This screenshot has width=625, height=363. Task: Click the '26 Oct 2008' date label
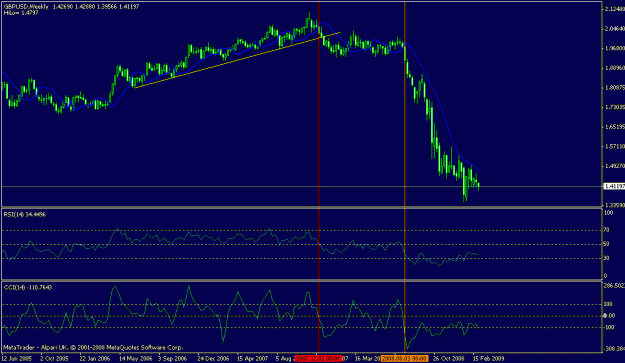point(449,358)
